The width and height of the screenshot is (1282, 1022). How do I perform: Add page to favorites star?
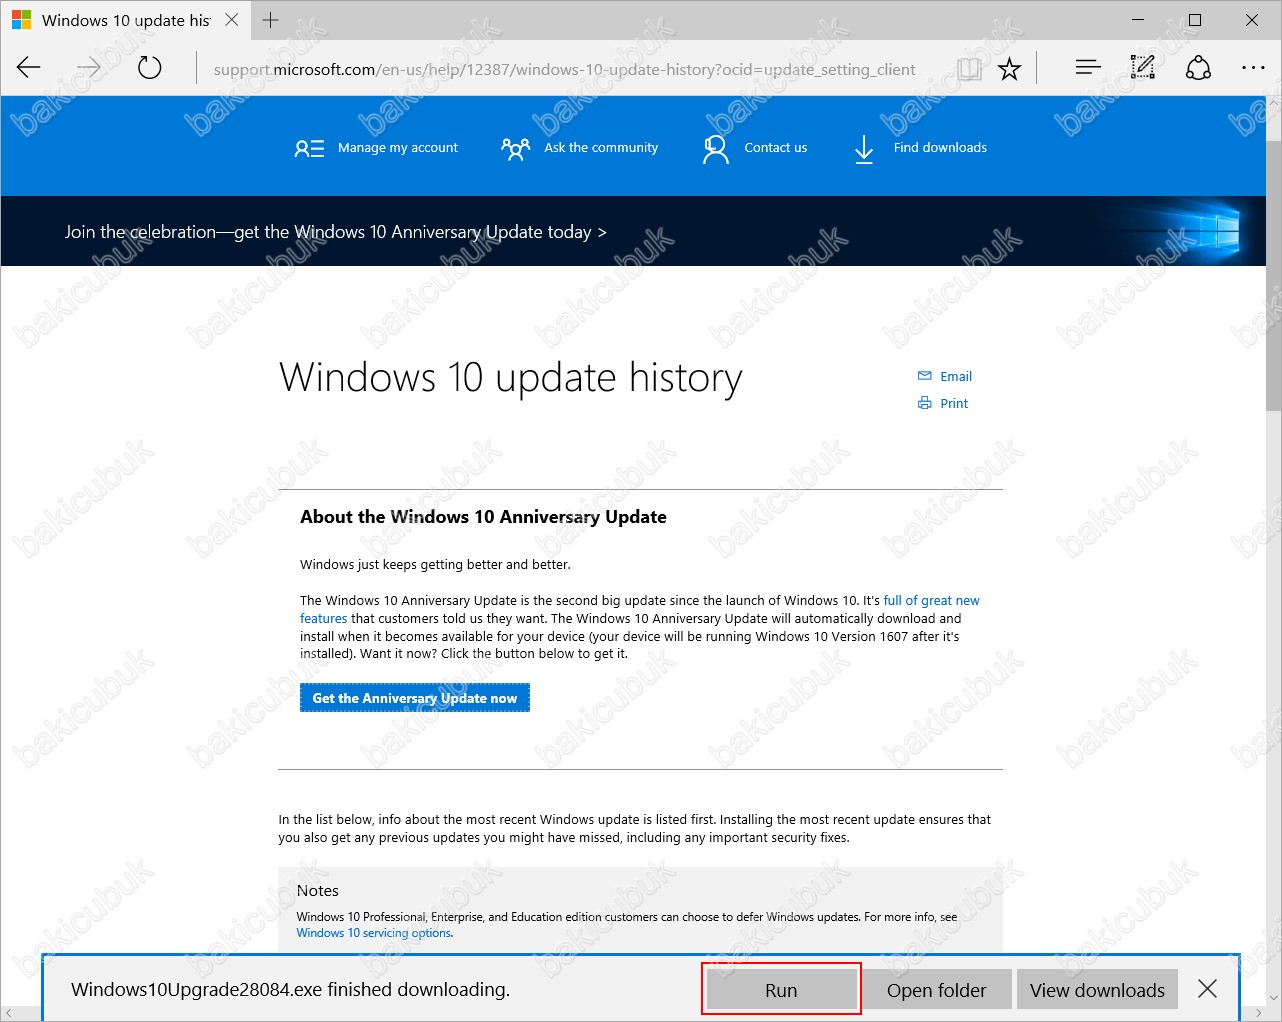(1010, 68)
